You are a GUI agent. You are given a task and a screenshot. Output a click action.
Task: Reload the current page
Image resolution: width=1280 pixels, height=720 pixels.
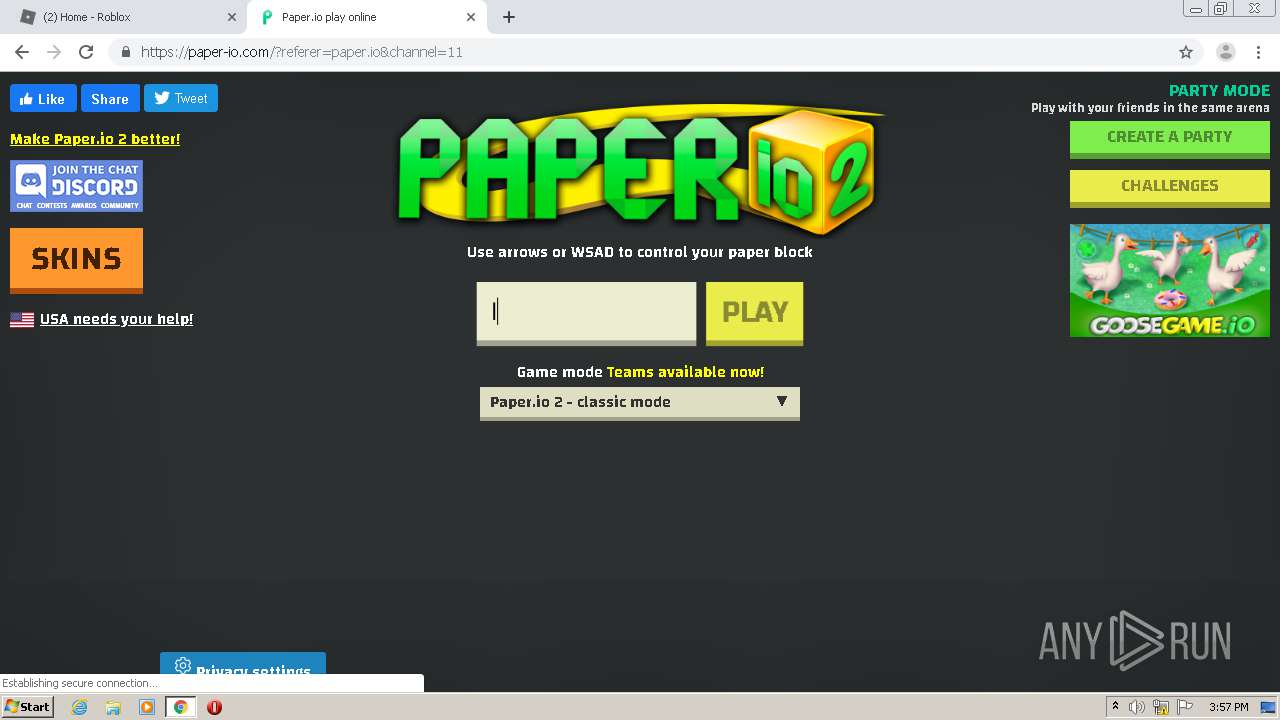pos(86,52)
